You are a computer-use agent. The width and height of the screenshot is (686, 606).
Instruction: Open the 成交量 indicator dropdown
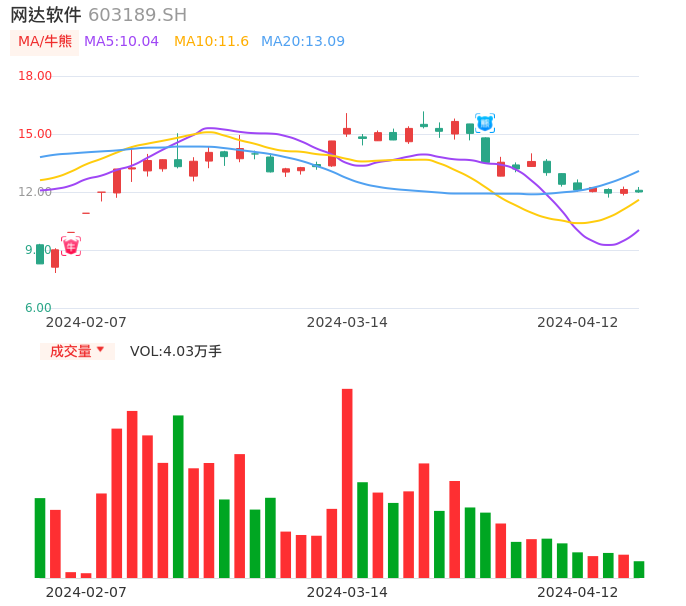[77, 351]
